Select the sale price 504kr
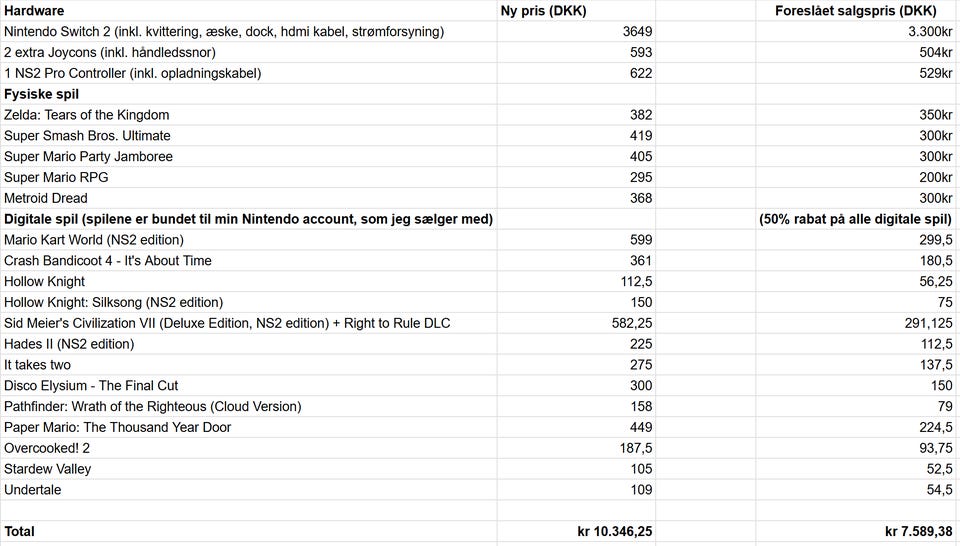The height and width of the screenshot is (546, 960). coord(857,52)
